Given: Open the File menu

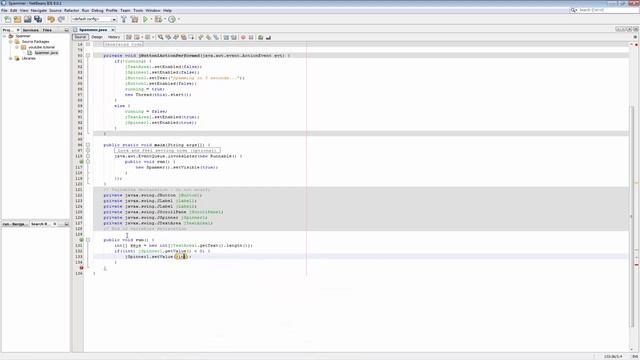Looking at the screenshot, I should 4,10.
